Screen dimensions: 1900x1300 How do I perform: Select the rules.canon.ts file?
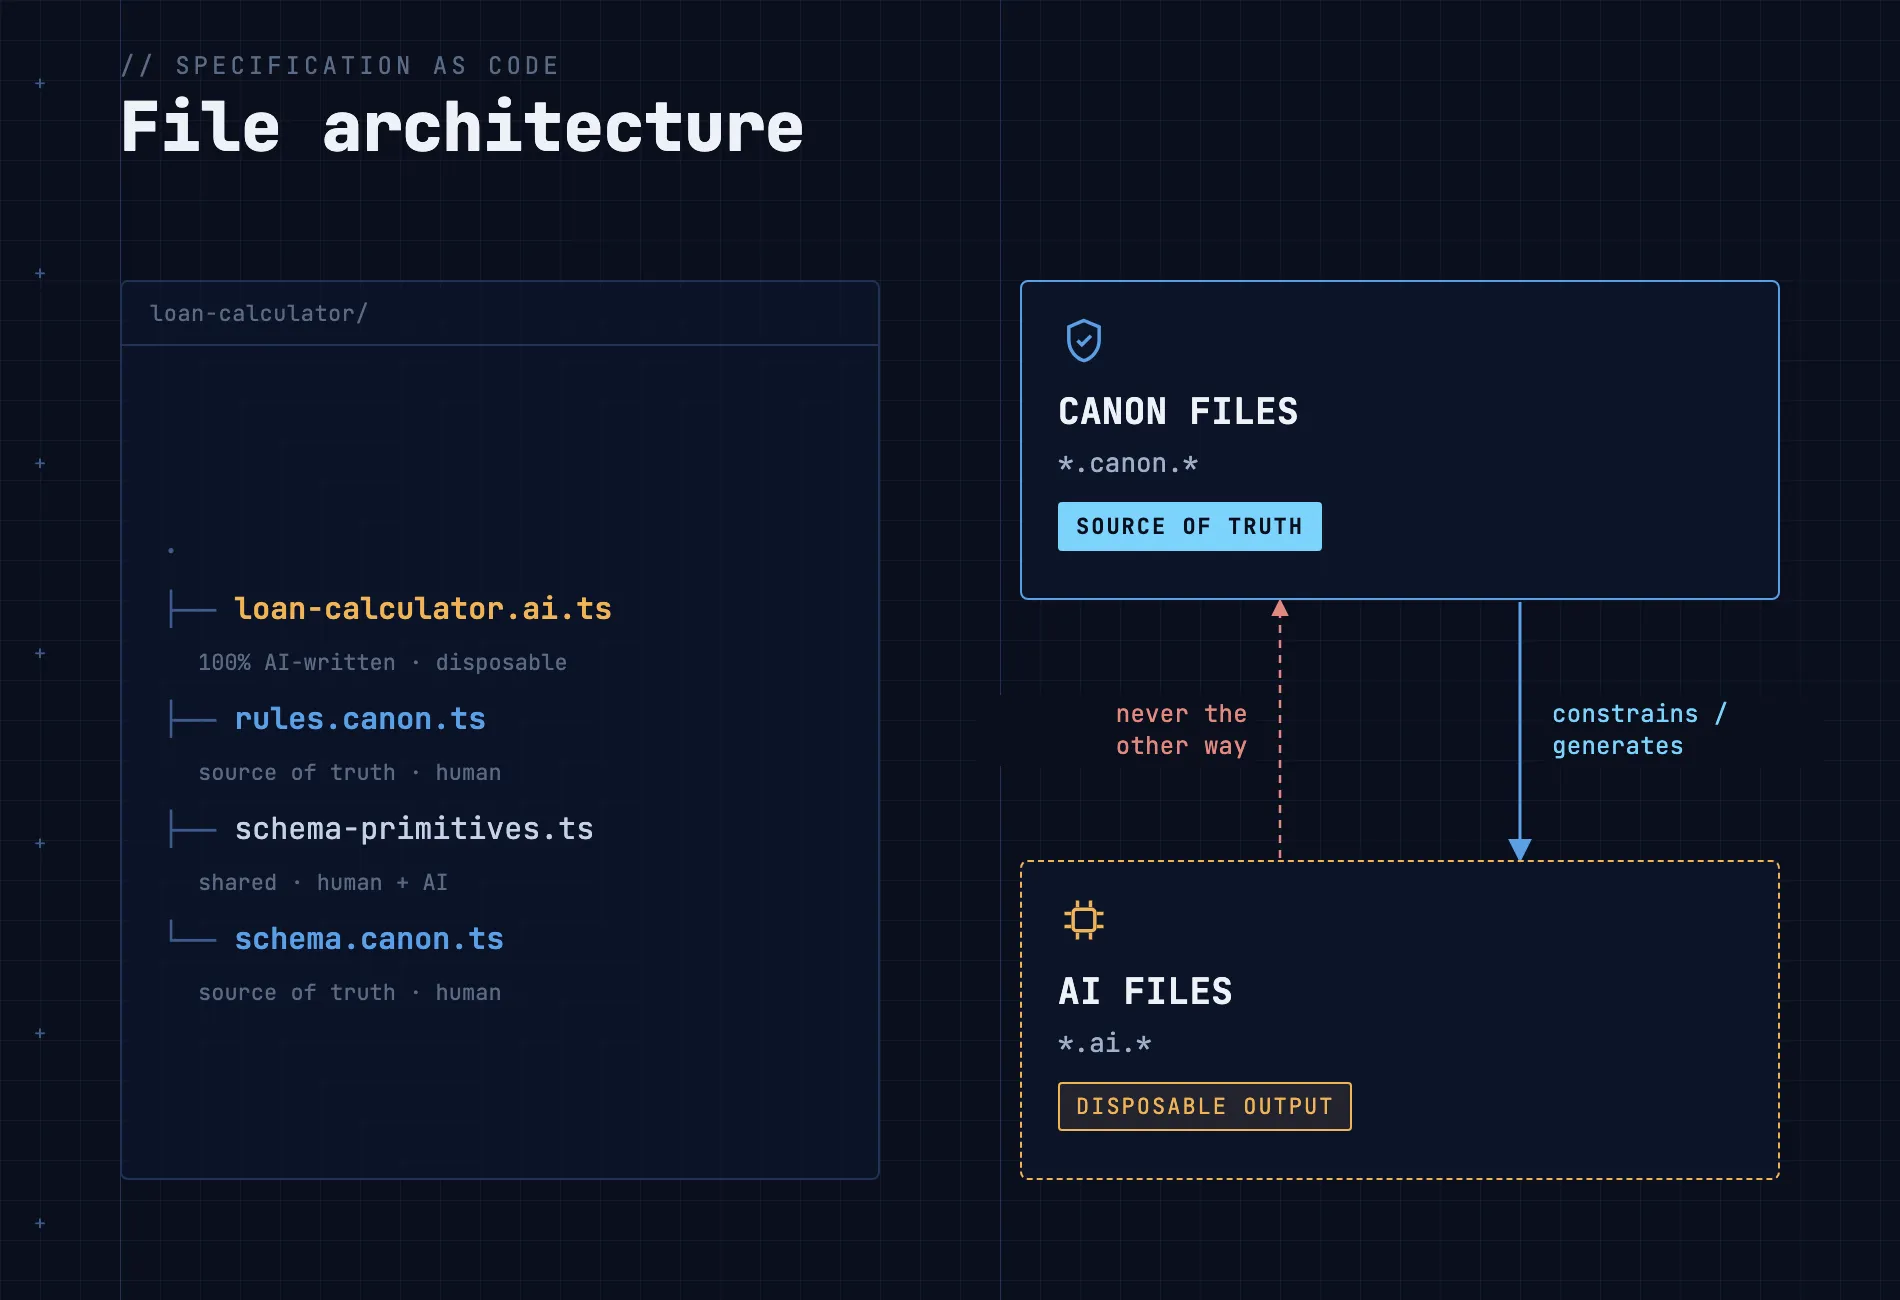click(x=360, y=719)
